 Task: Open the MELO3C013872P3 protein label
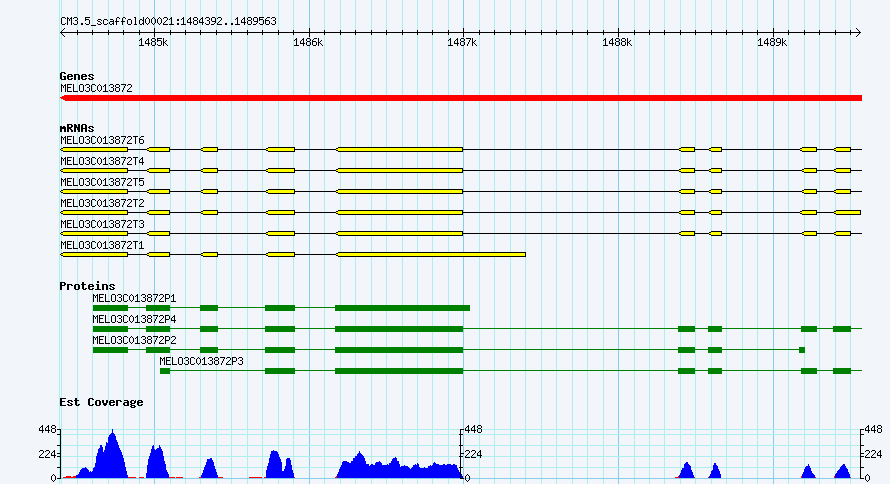tap(201, 361)
